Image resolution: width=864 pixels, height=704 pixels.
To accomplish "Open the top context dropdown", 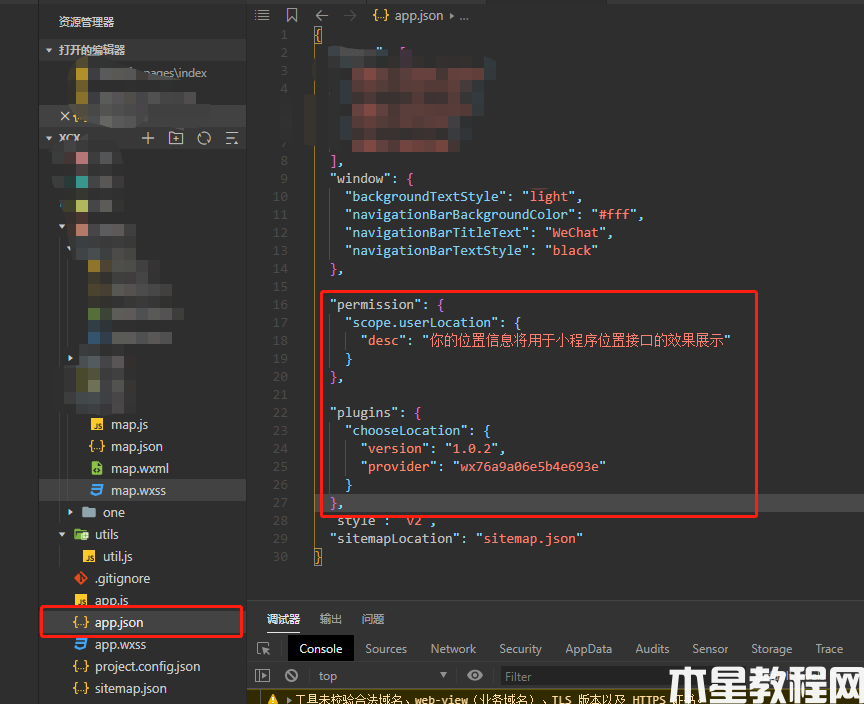I will coord(382,676).
